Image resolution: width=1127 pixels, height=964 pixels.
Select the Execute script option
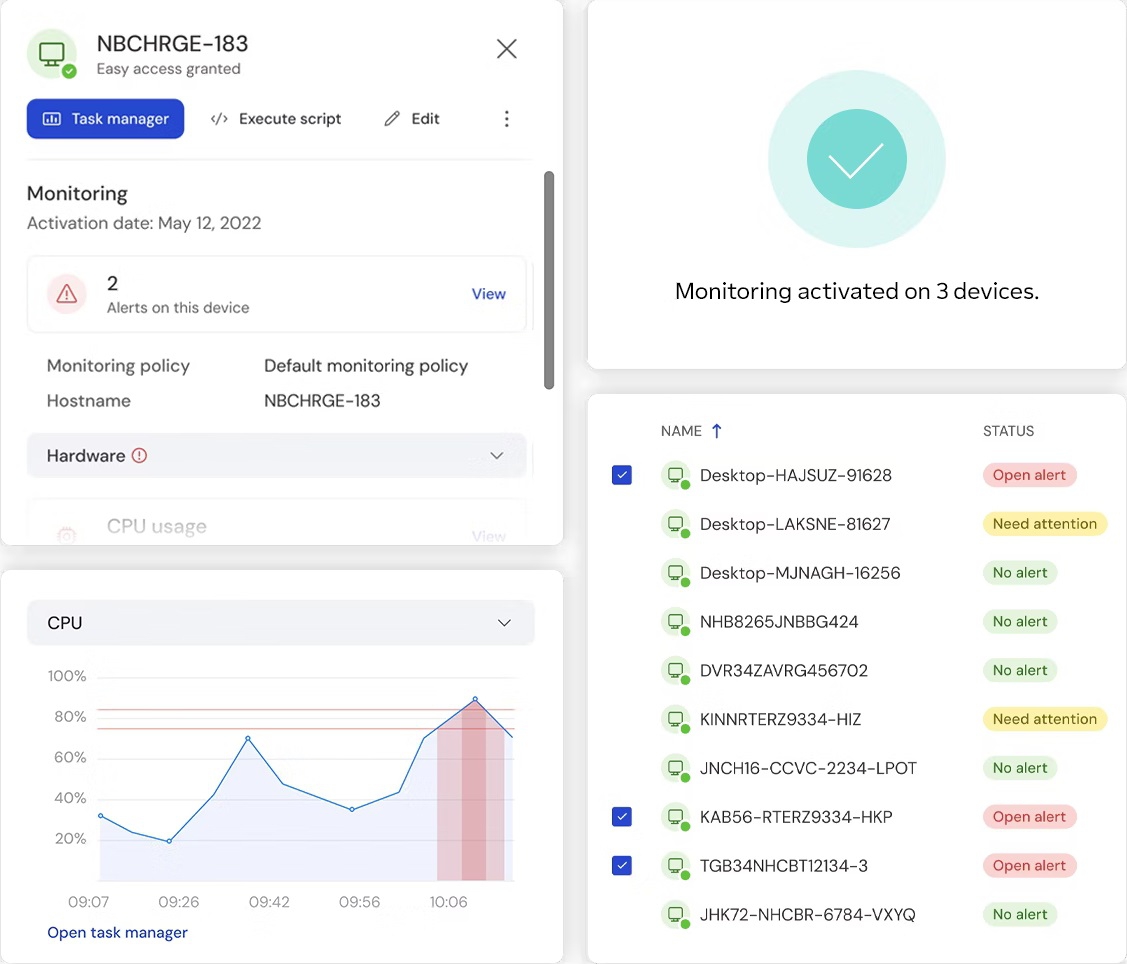pyautogui.click(x=276, y=119)
